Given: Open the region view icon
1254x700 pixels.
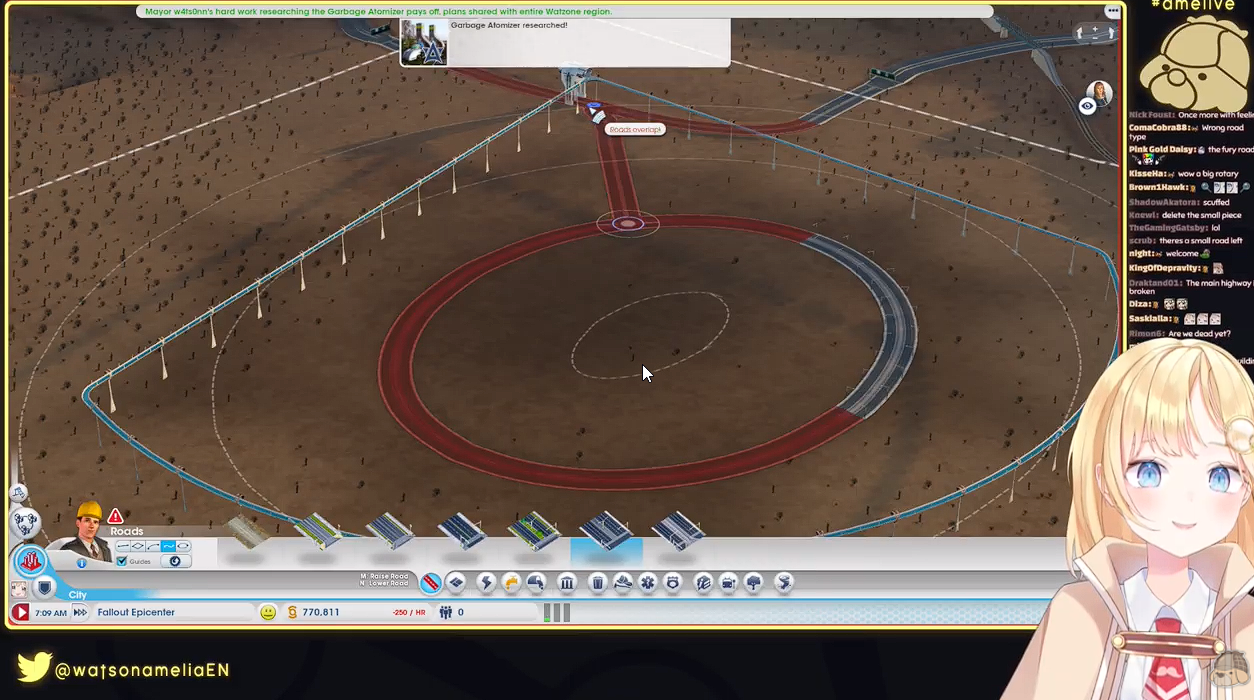Looking at the screenshot, I should (x=25, y=522).
